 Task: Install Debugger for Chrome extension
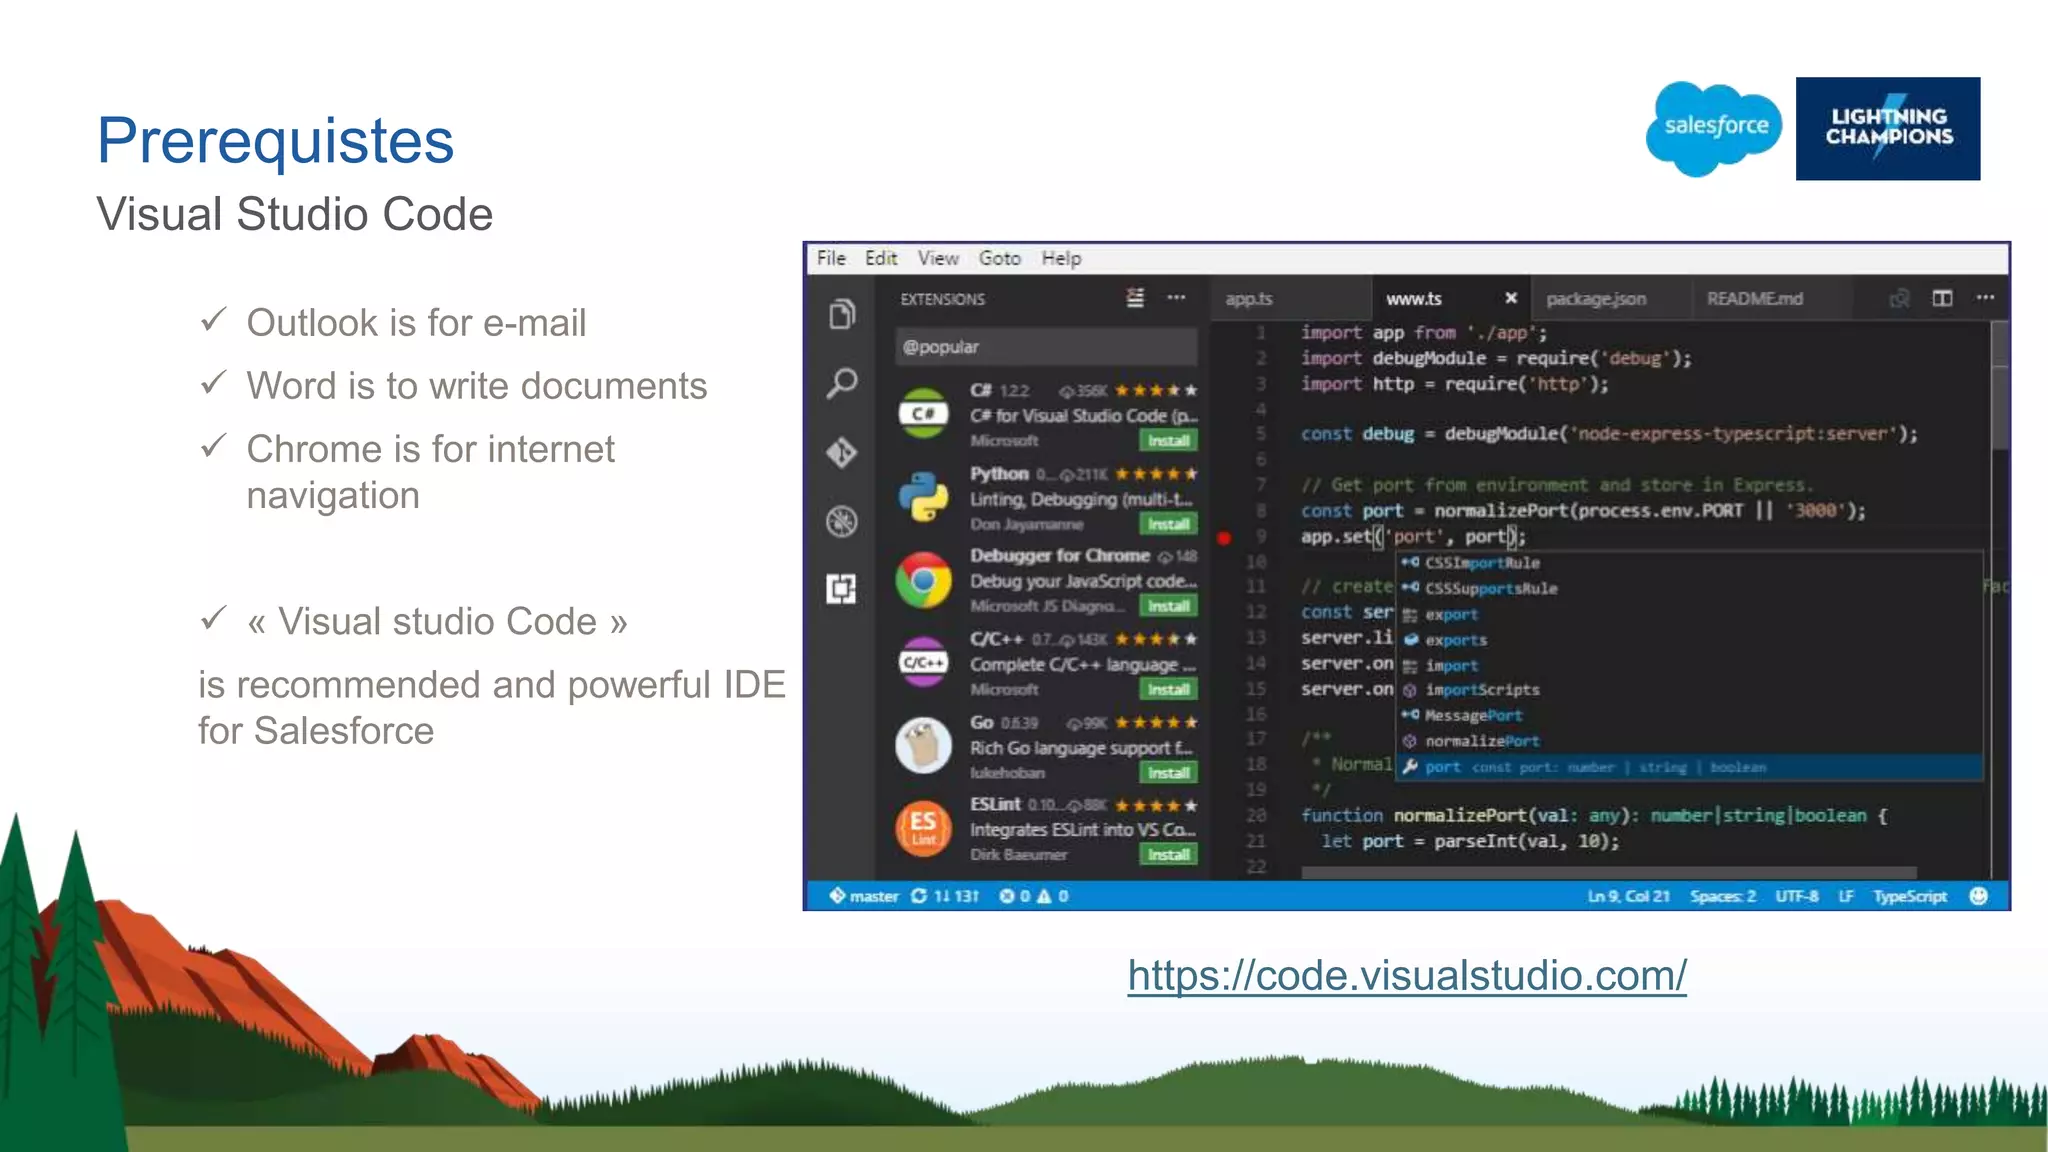tap(1168, 606)
